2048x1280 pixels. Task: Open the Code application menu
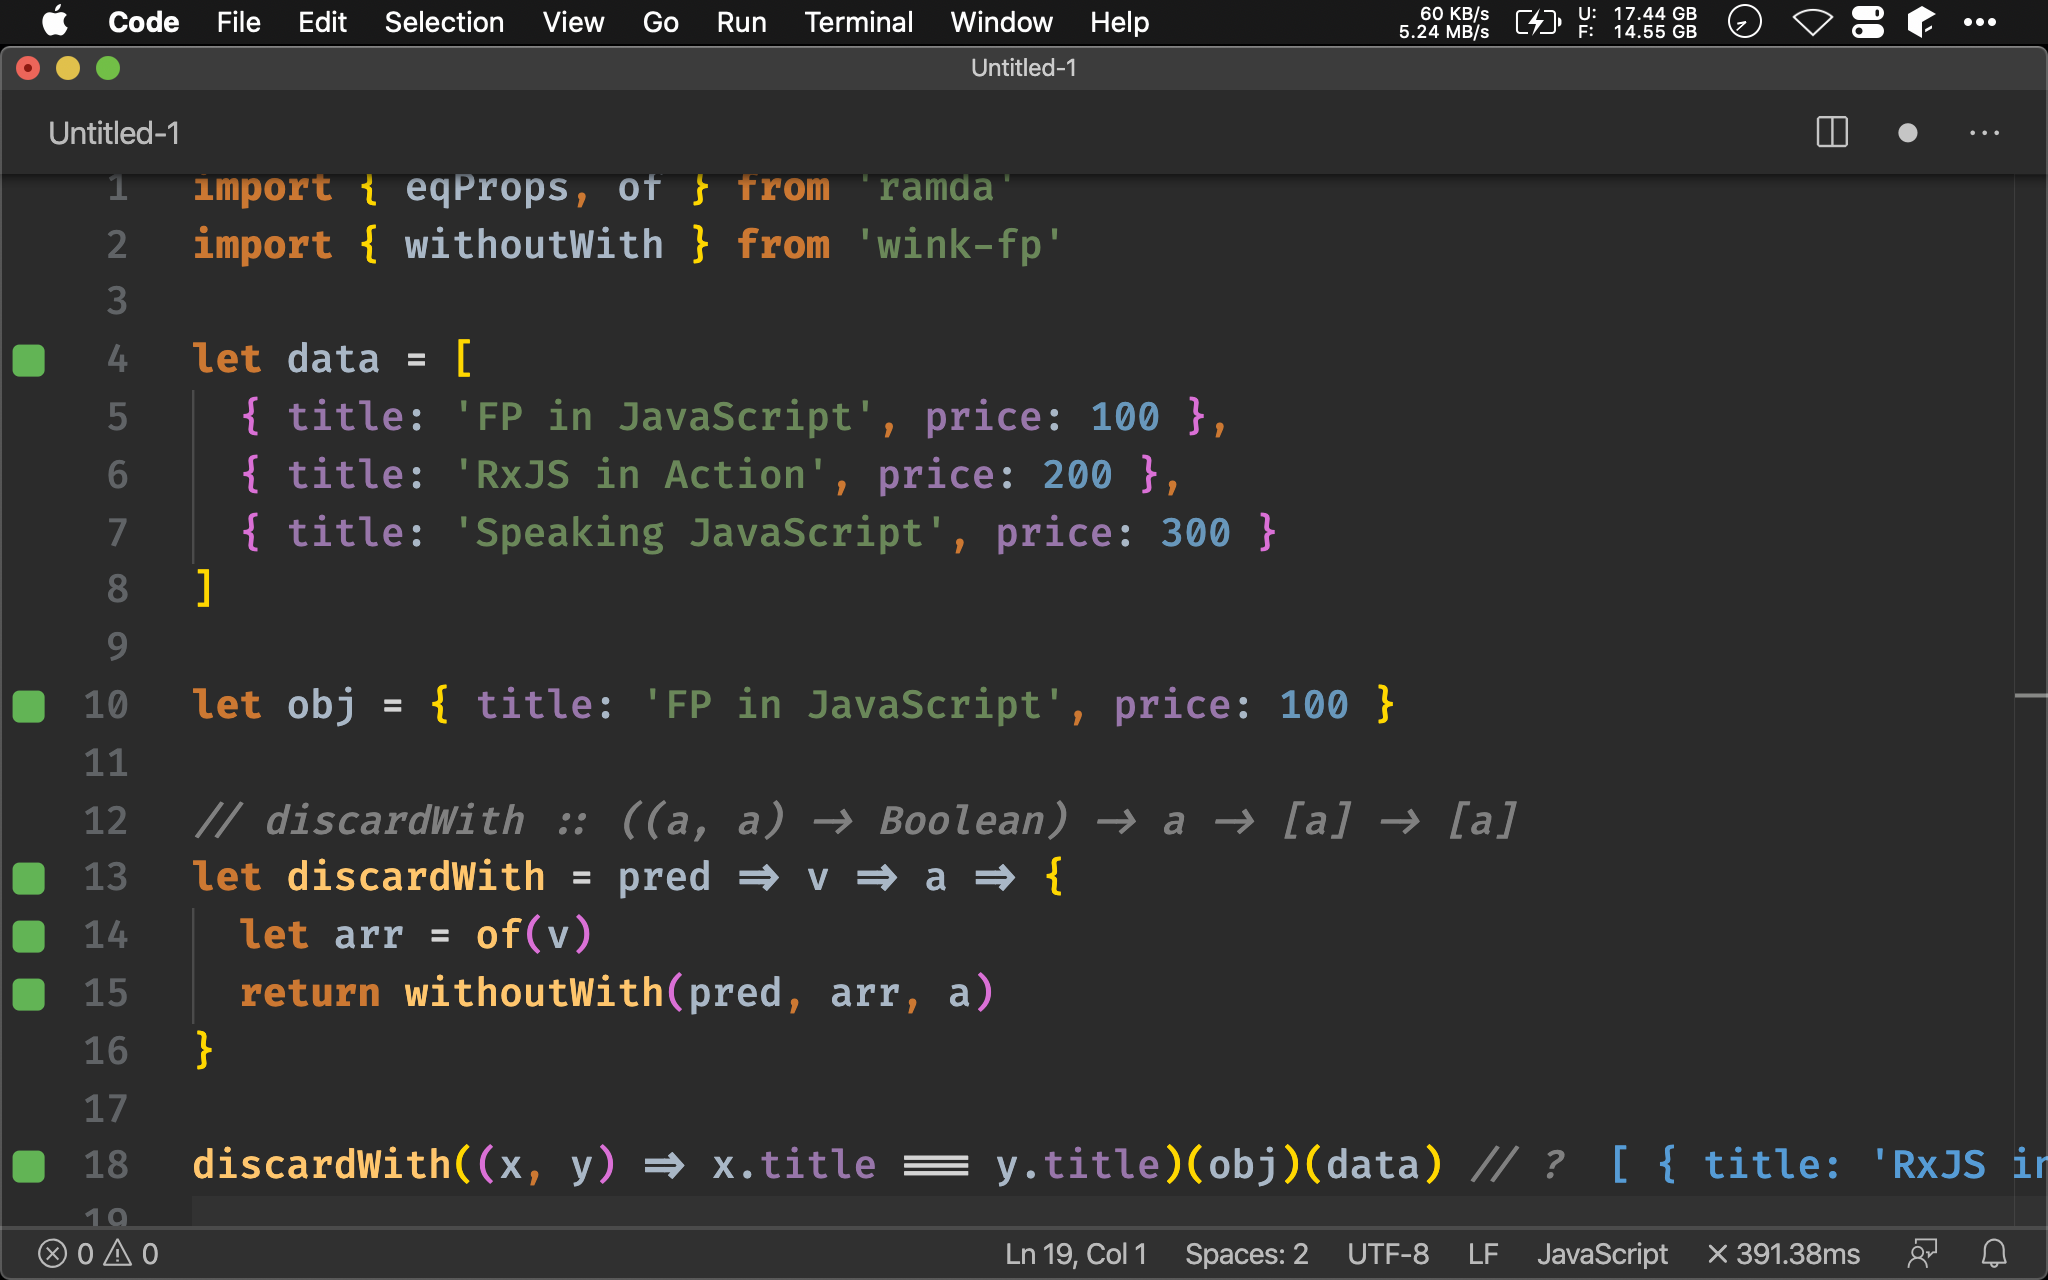click(x=143, y=22)
